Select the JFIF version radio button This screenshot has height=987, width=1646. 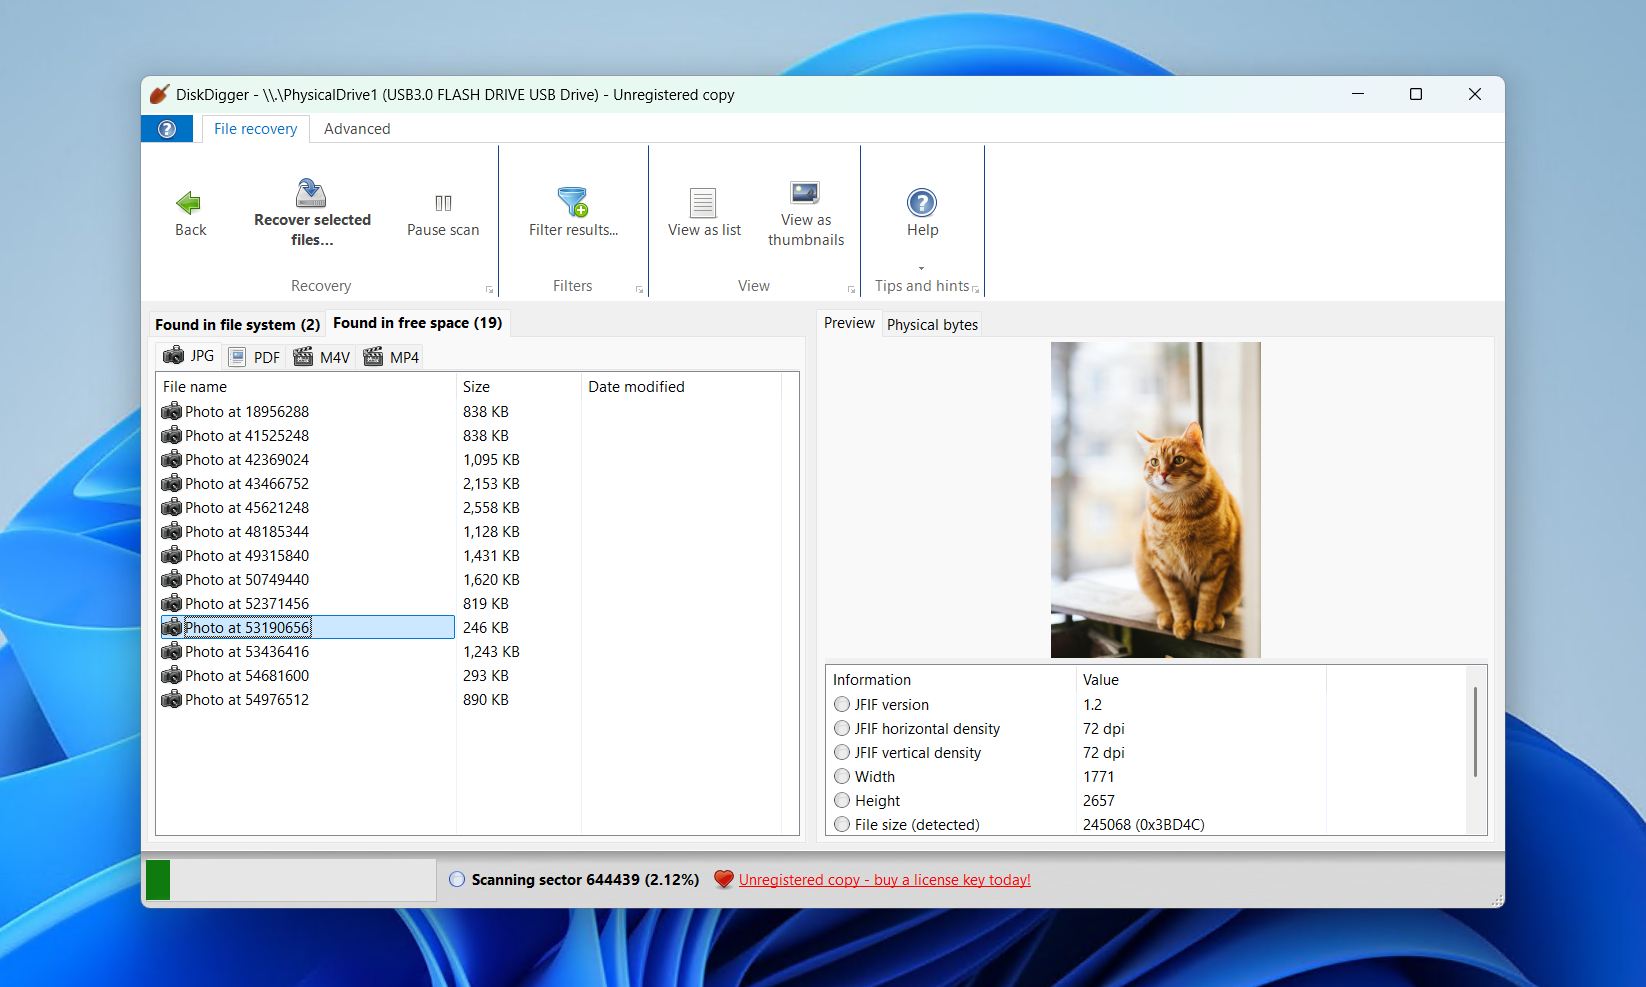(x=842, y=704)
